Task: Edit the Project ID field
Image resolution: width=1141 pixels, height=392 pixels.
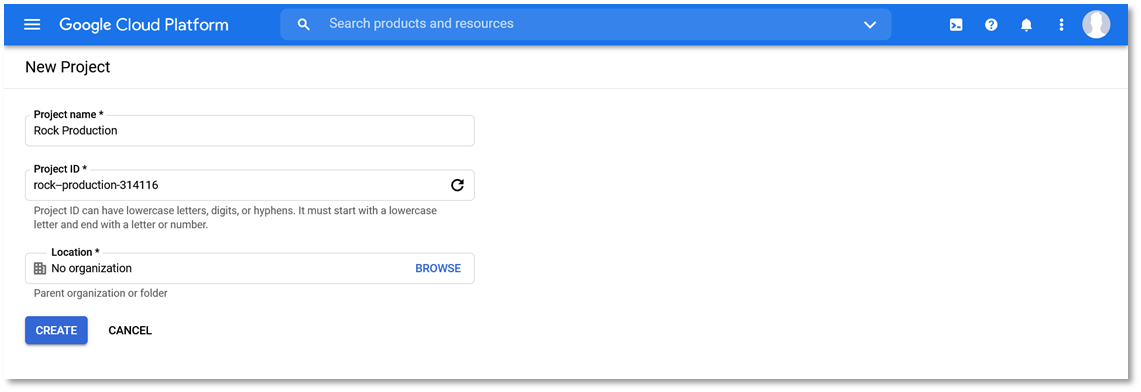Action: pyautogui.click(x=250, y=185)
